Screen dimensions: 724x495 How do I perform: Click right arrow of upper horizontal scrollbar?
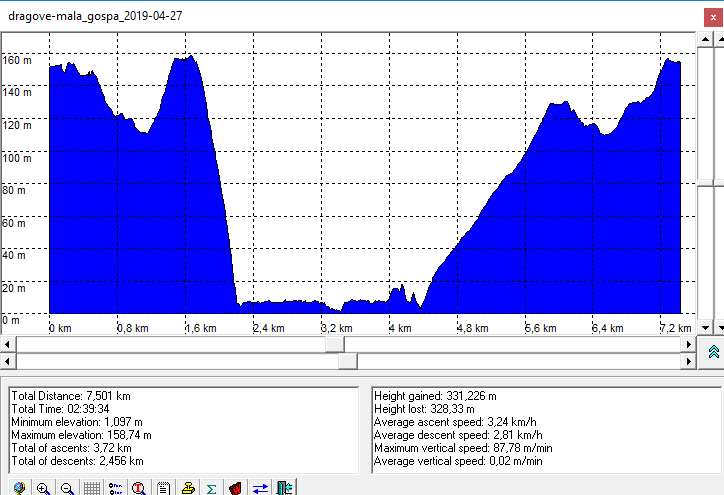click(688, 344)
